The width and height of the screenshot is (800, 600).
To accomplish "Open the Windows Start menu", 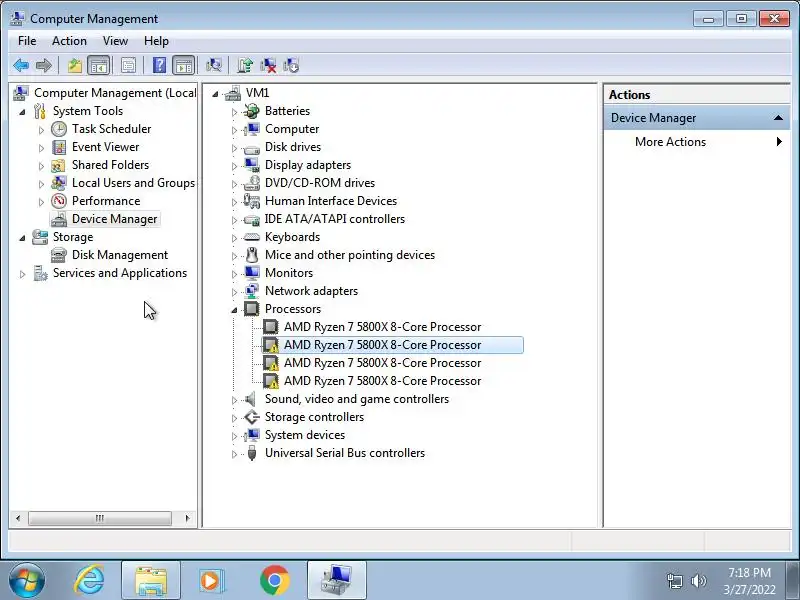I will (x=27, y=581).
